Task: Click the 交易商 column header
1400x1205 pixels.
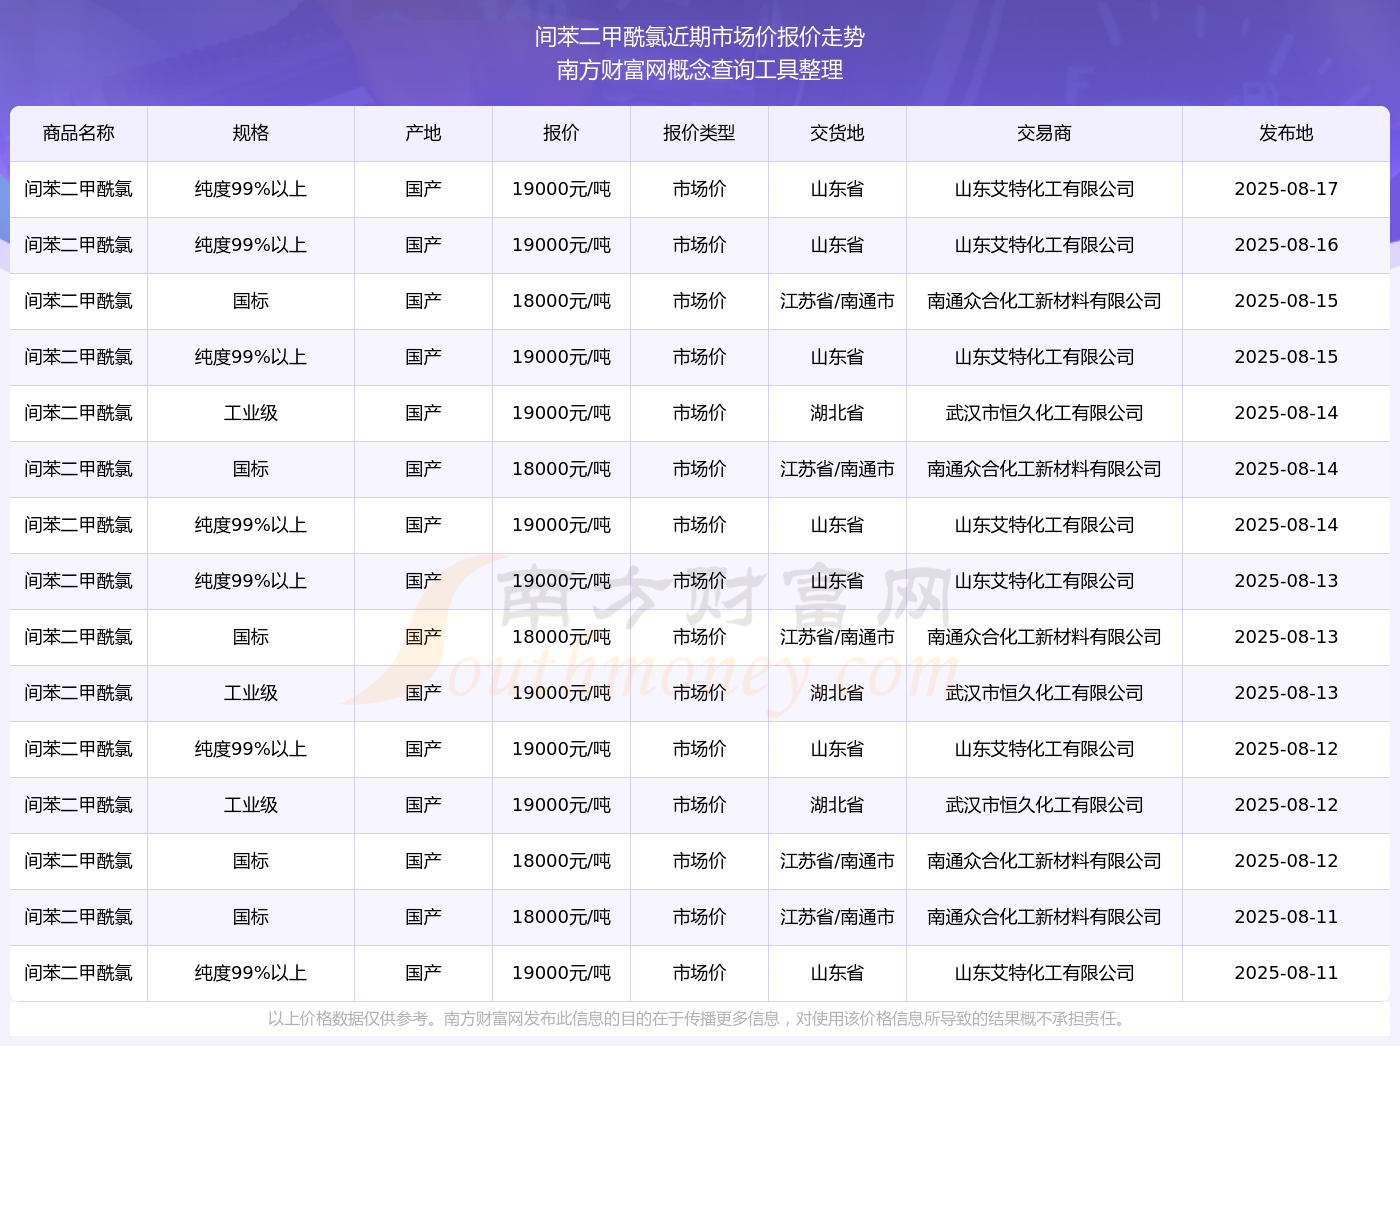Action: pos(1045,133)
